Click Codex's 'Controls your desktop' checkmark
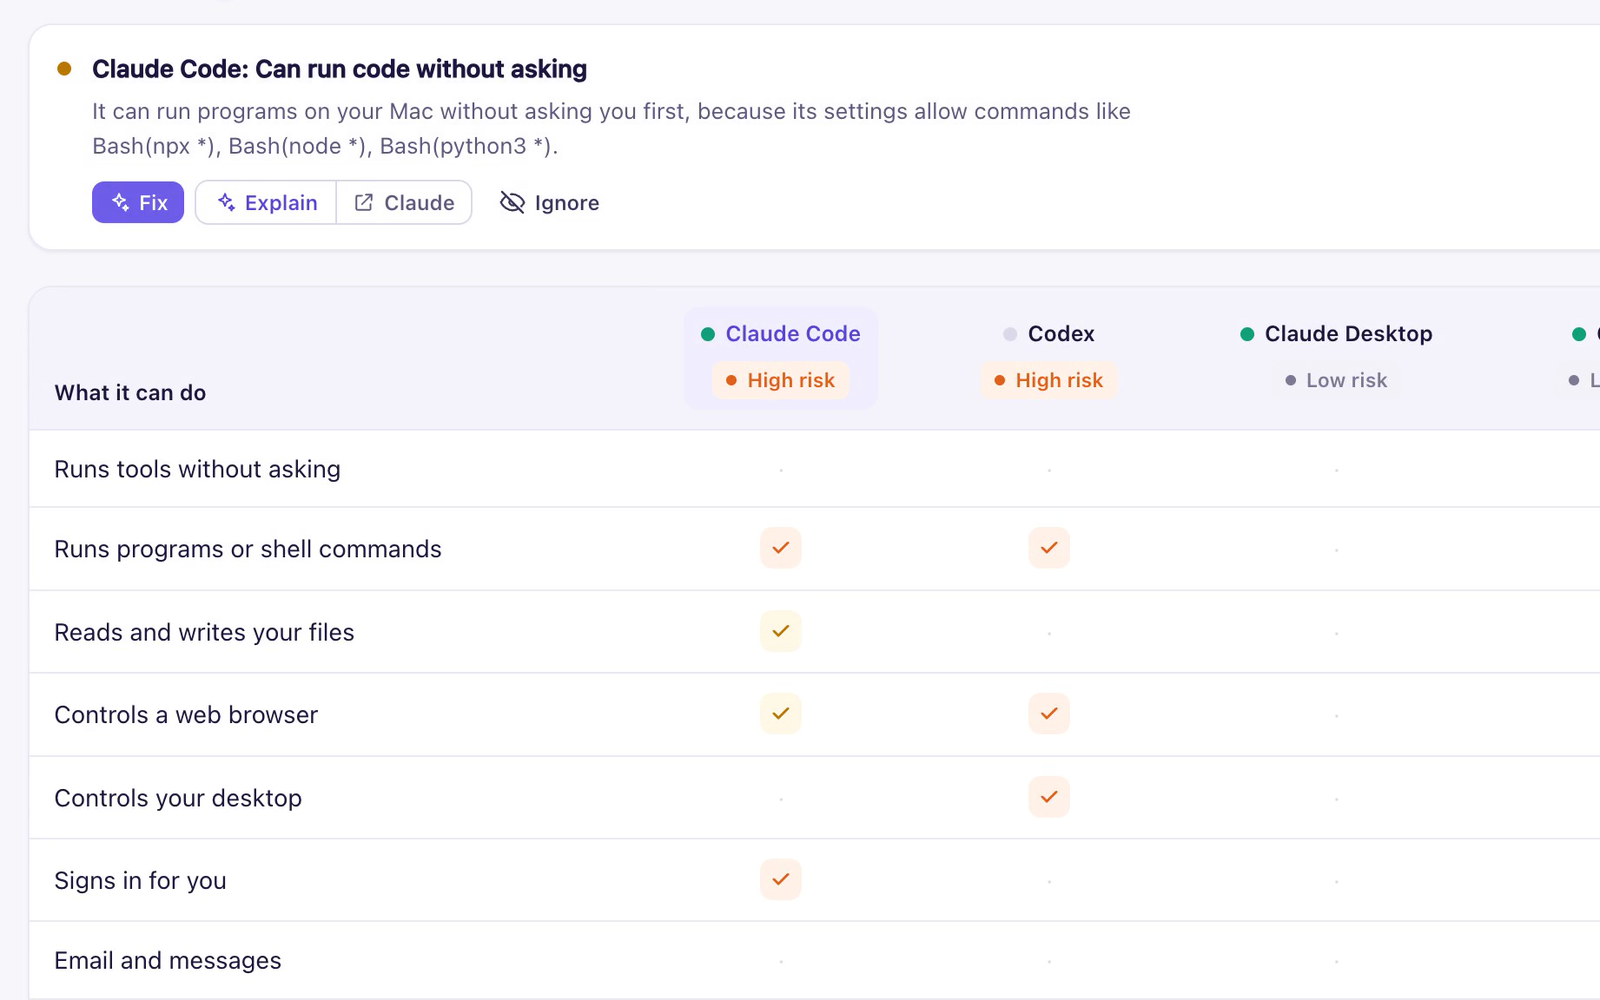Viewport: 1600px width, 1000px height. pos(1049,797)
